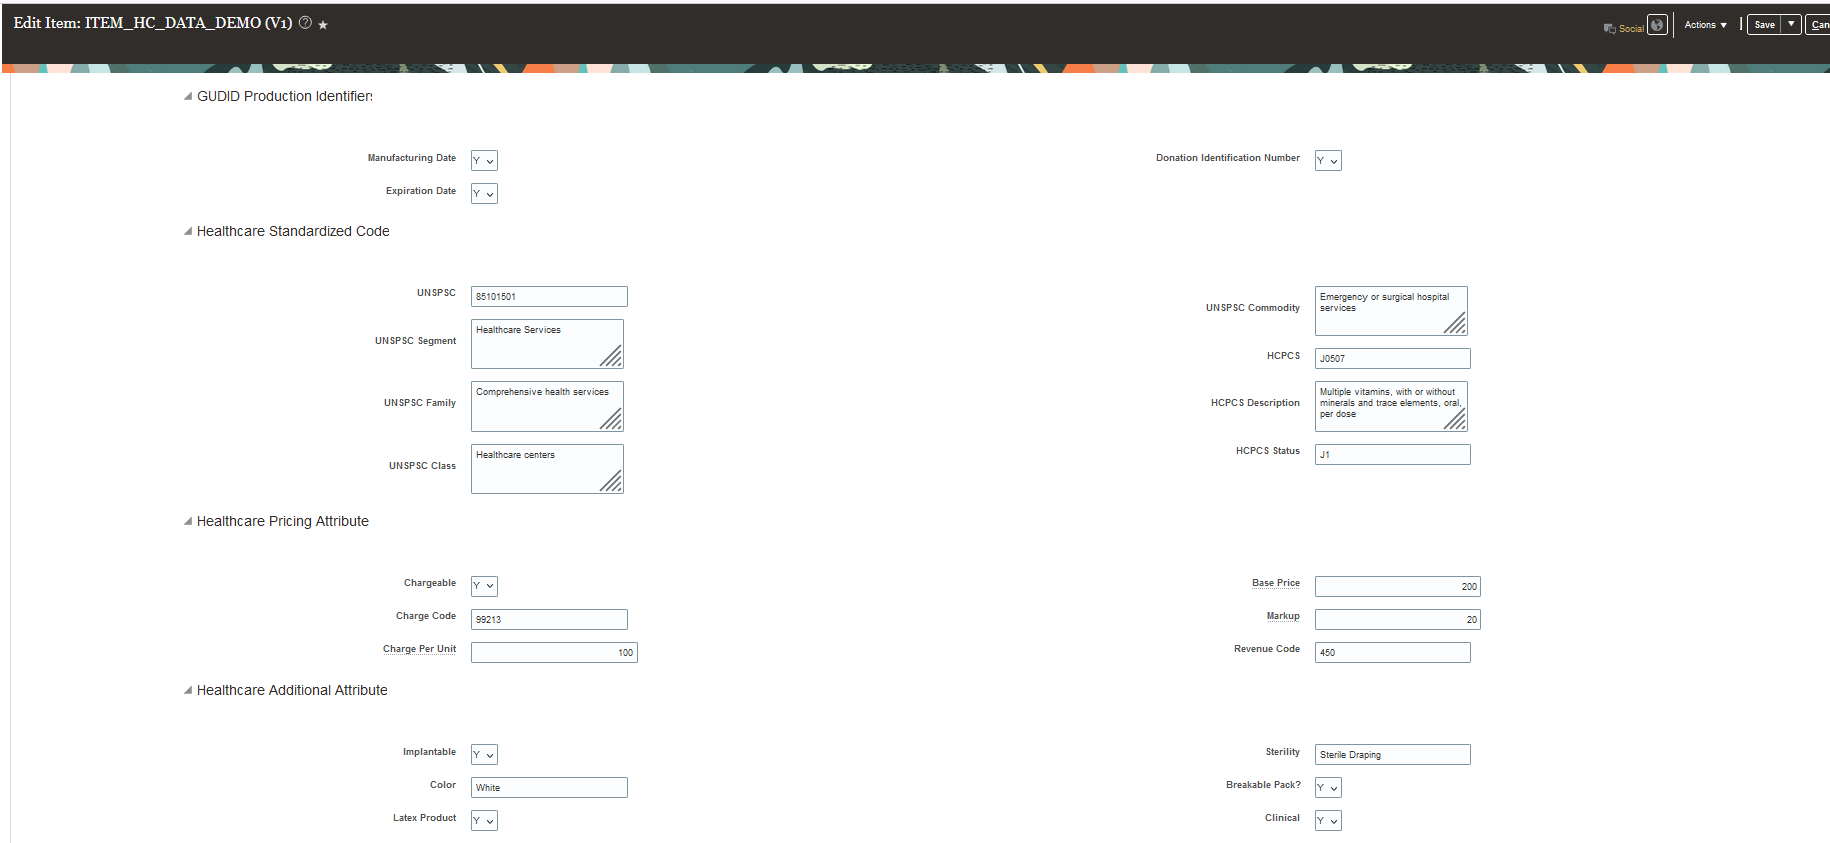Click the globe icon in header
The width and height of the screenshot is (1830, 843).
click(1657, 25)
